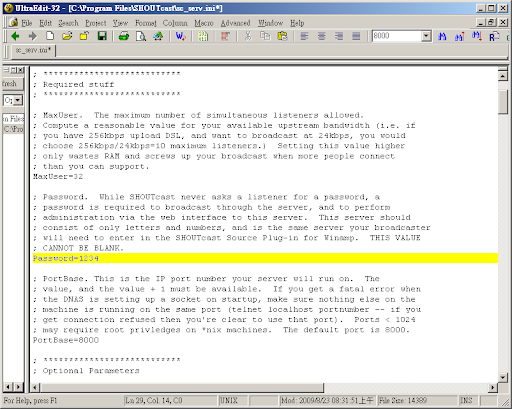Click the PortBase=8000 line
Image resolution: width=512 pixels, height=409 pixels.
tap(66, 340)
